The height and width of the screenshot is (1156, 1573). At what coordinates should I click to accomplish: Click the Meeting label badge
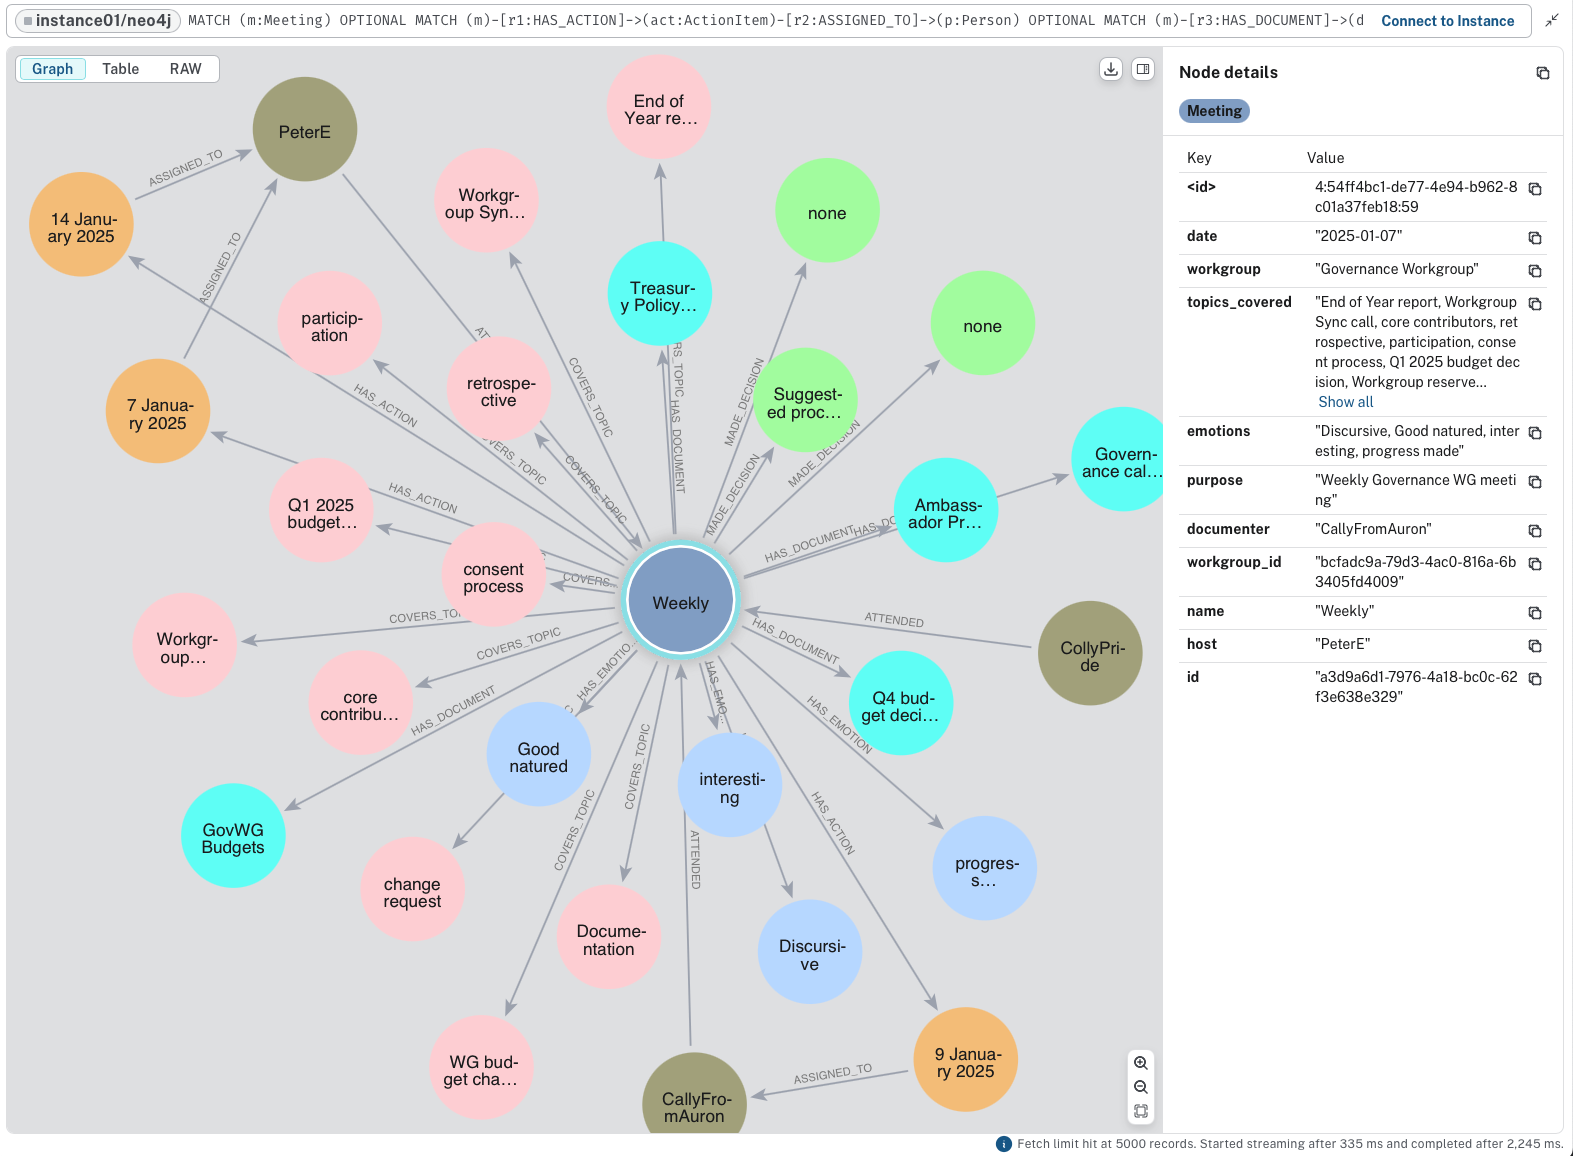[1214, 111]
